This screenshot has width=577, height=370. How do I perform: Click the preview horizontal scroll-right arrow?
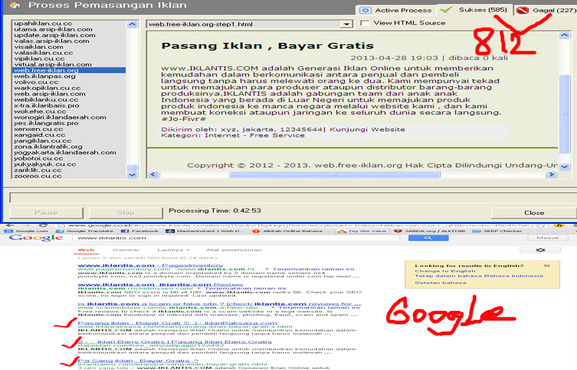click(551, 175)
